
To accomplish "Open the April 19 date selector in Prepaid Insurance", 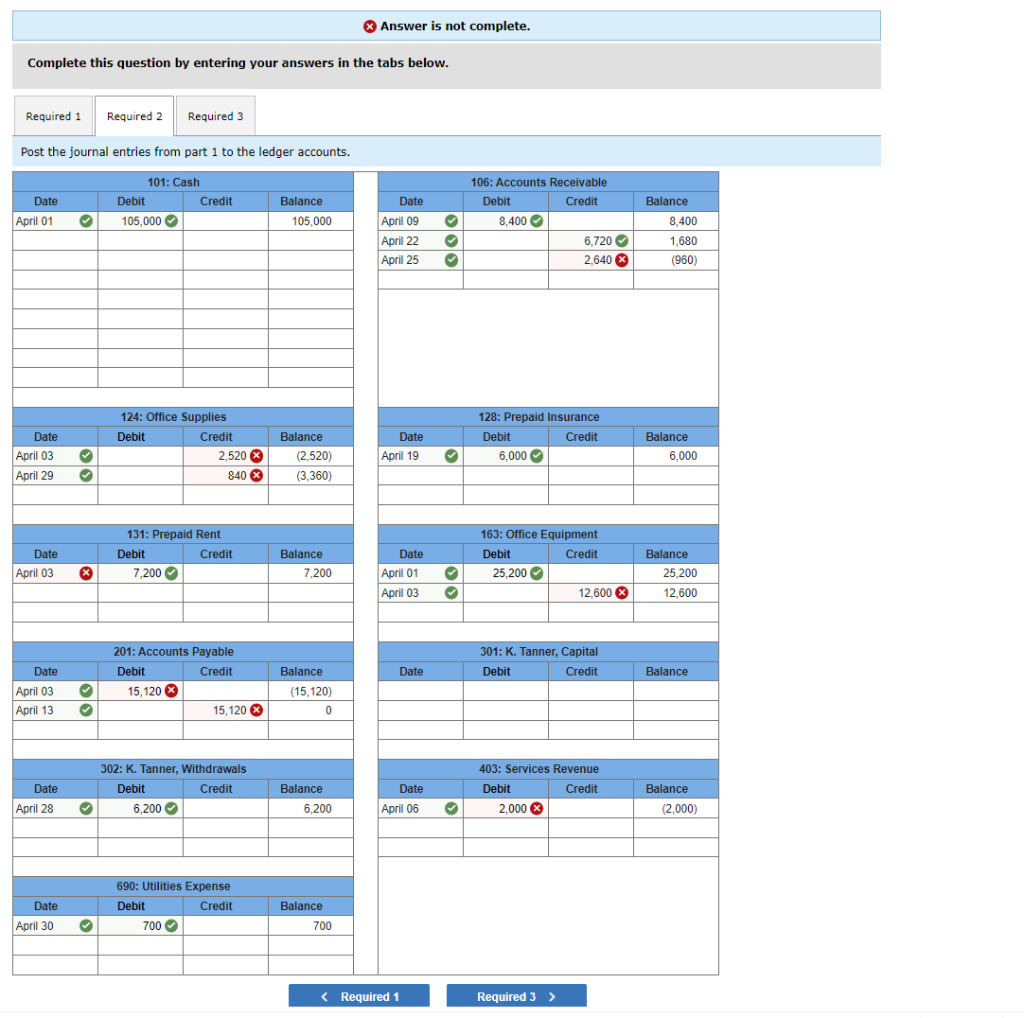I will (x=412, y=456).
